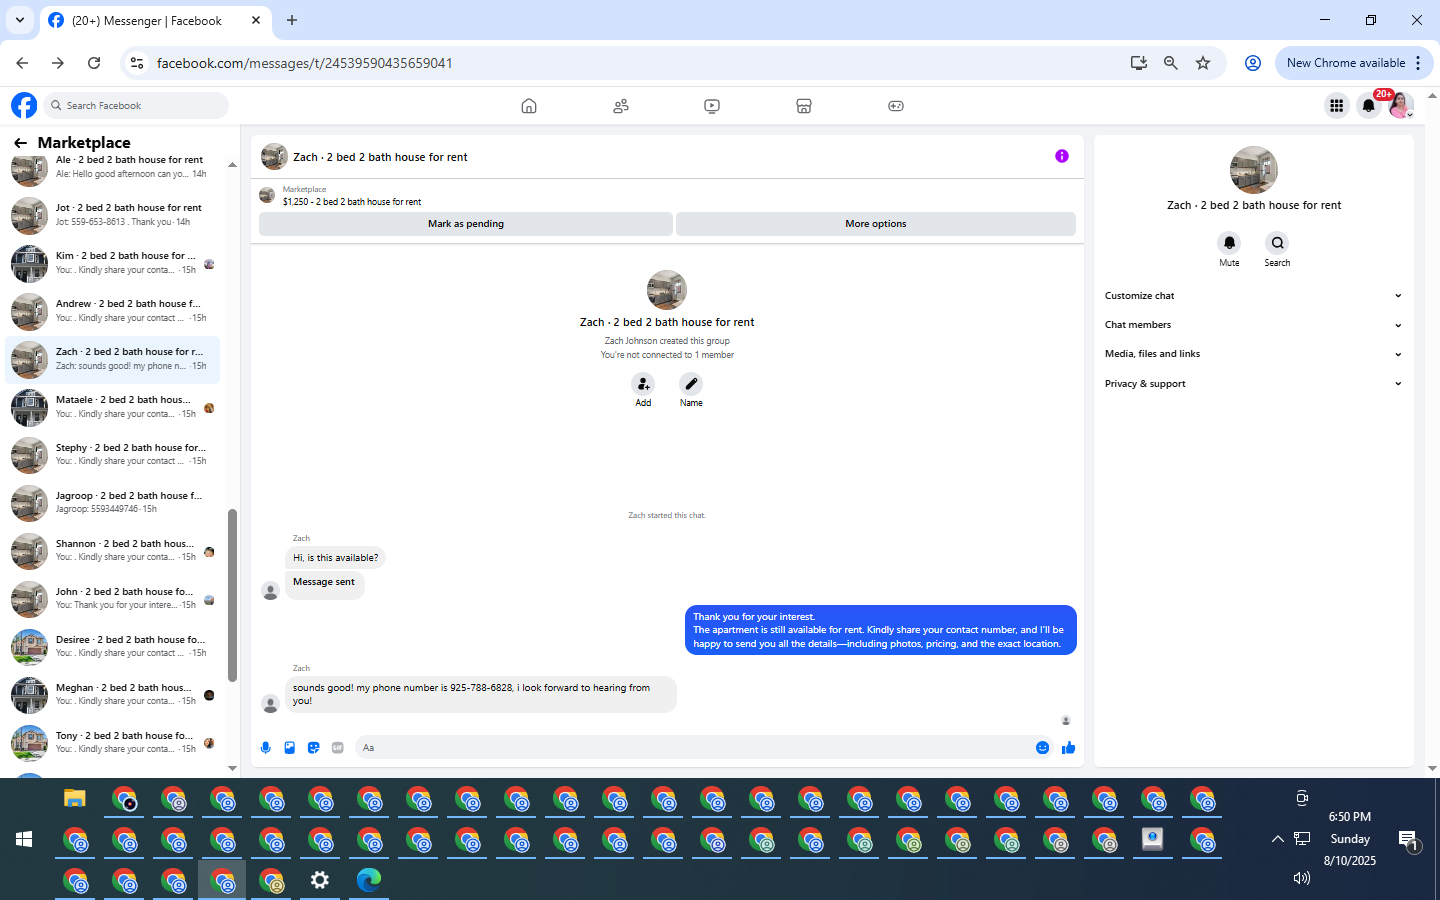This screenshot has height=900, width=1440.
Task: Open the Facebook menu grid icon
Action: point(1336,105)
